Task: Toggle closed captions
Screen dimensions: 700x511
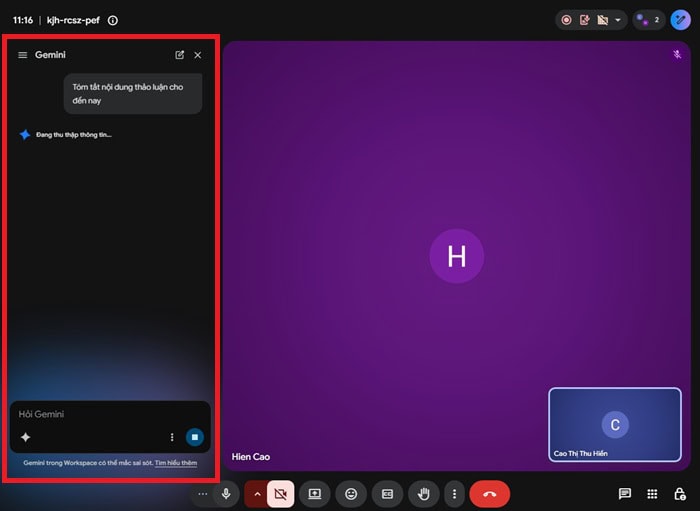Action: [x=388, y=494]
